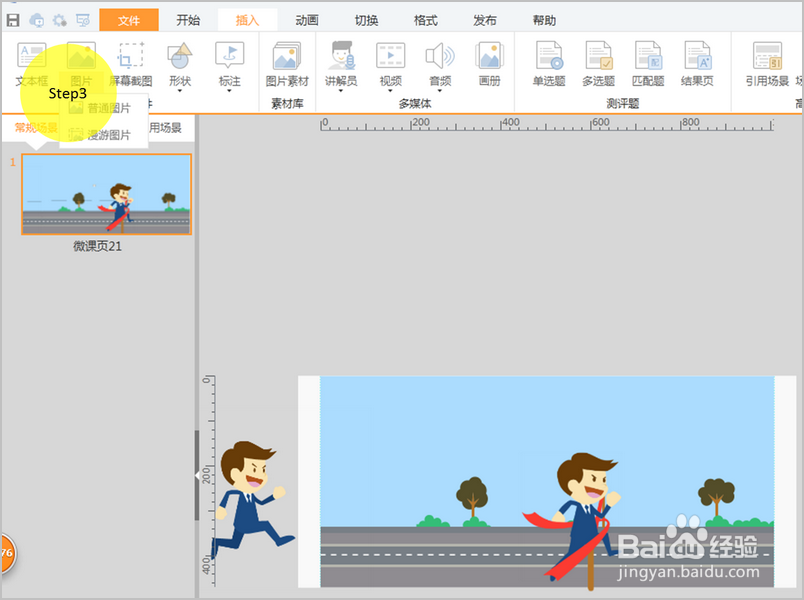Add a 多选题 multiple-choice question

(x=598, y=65)
